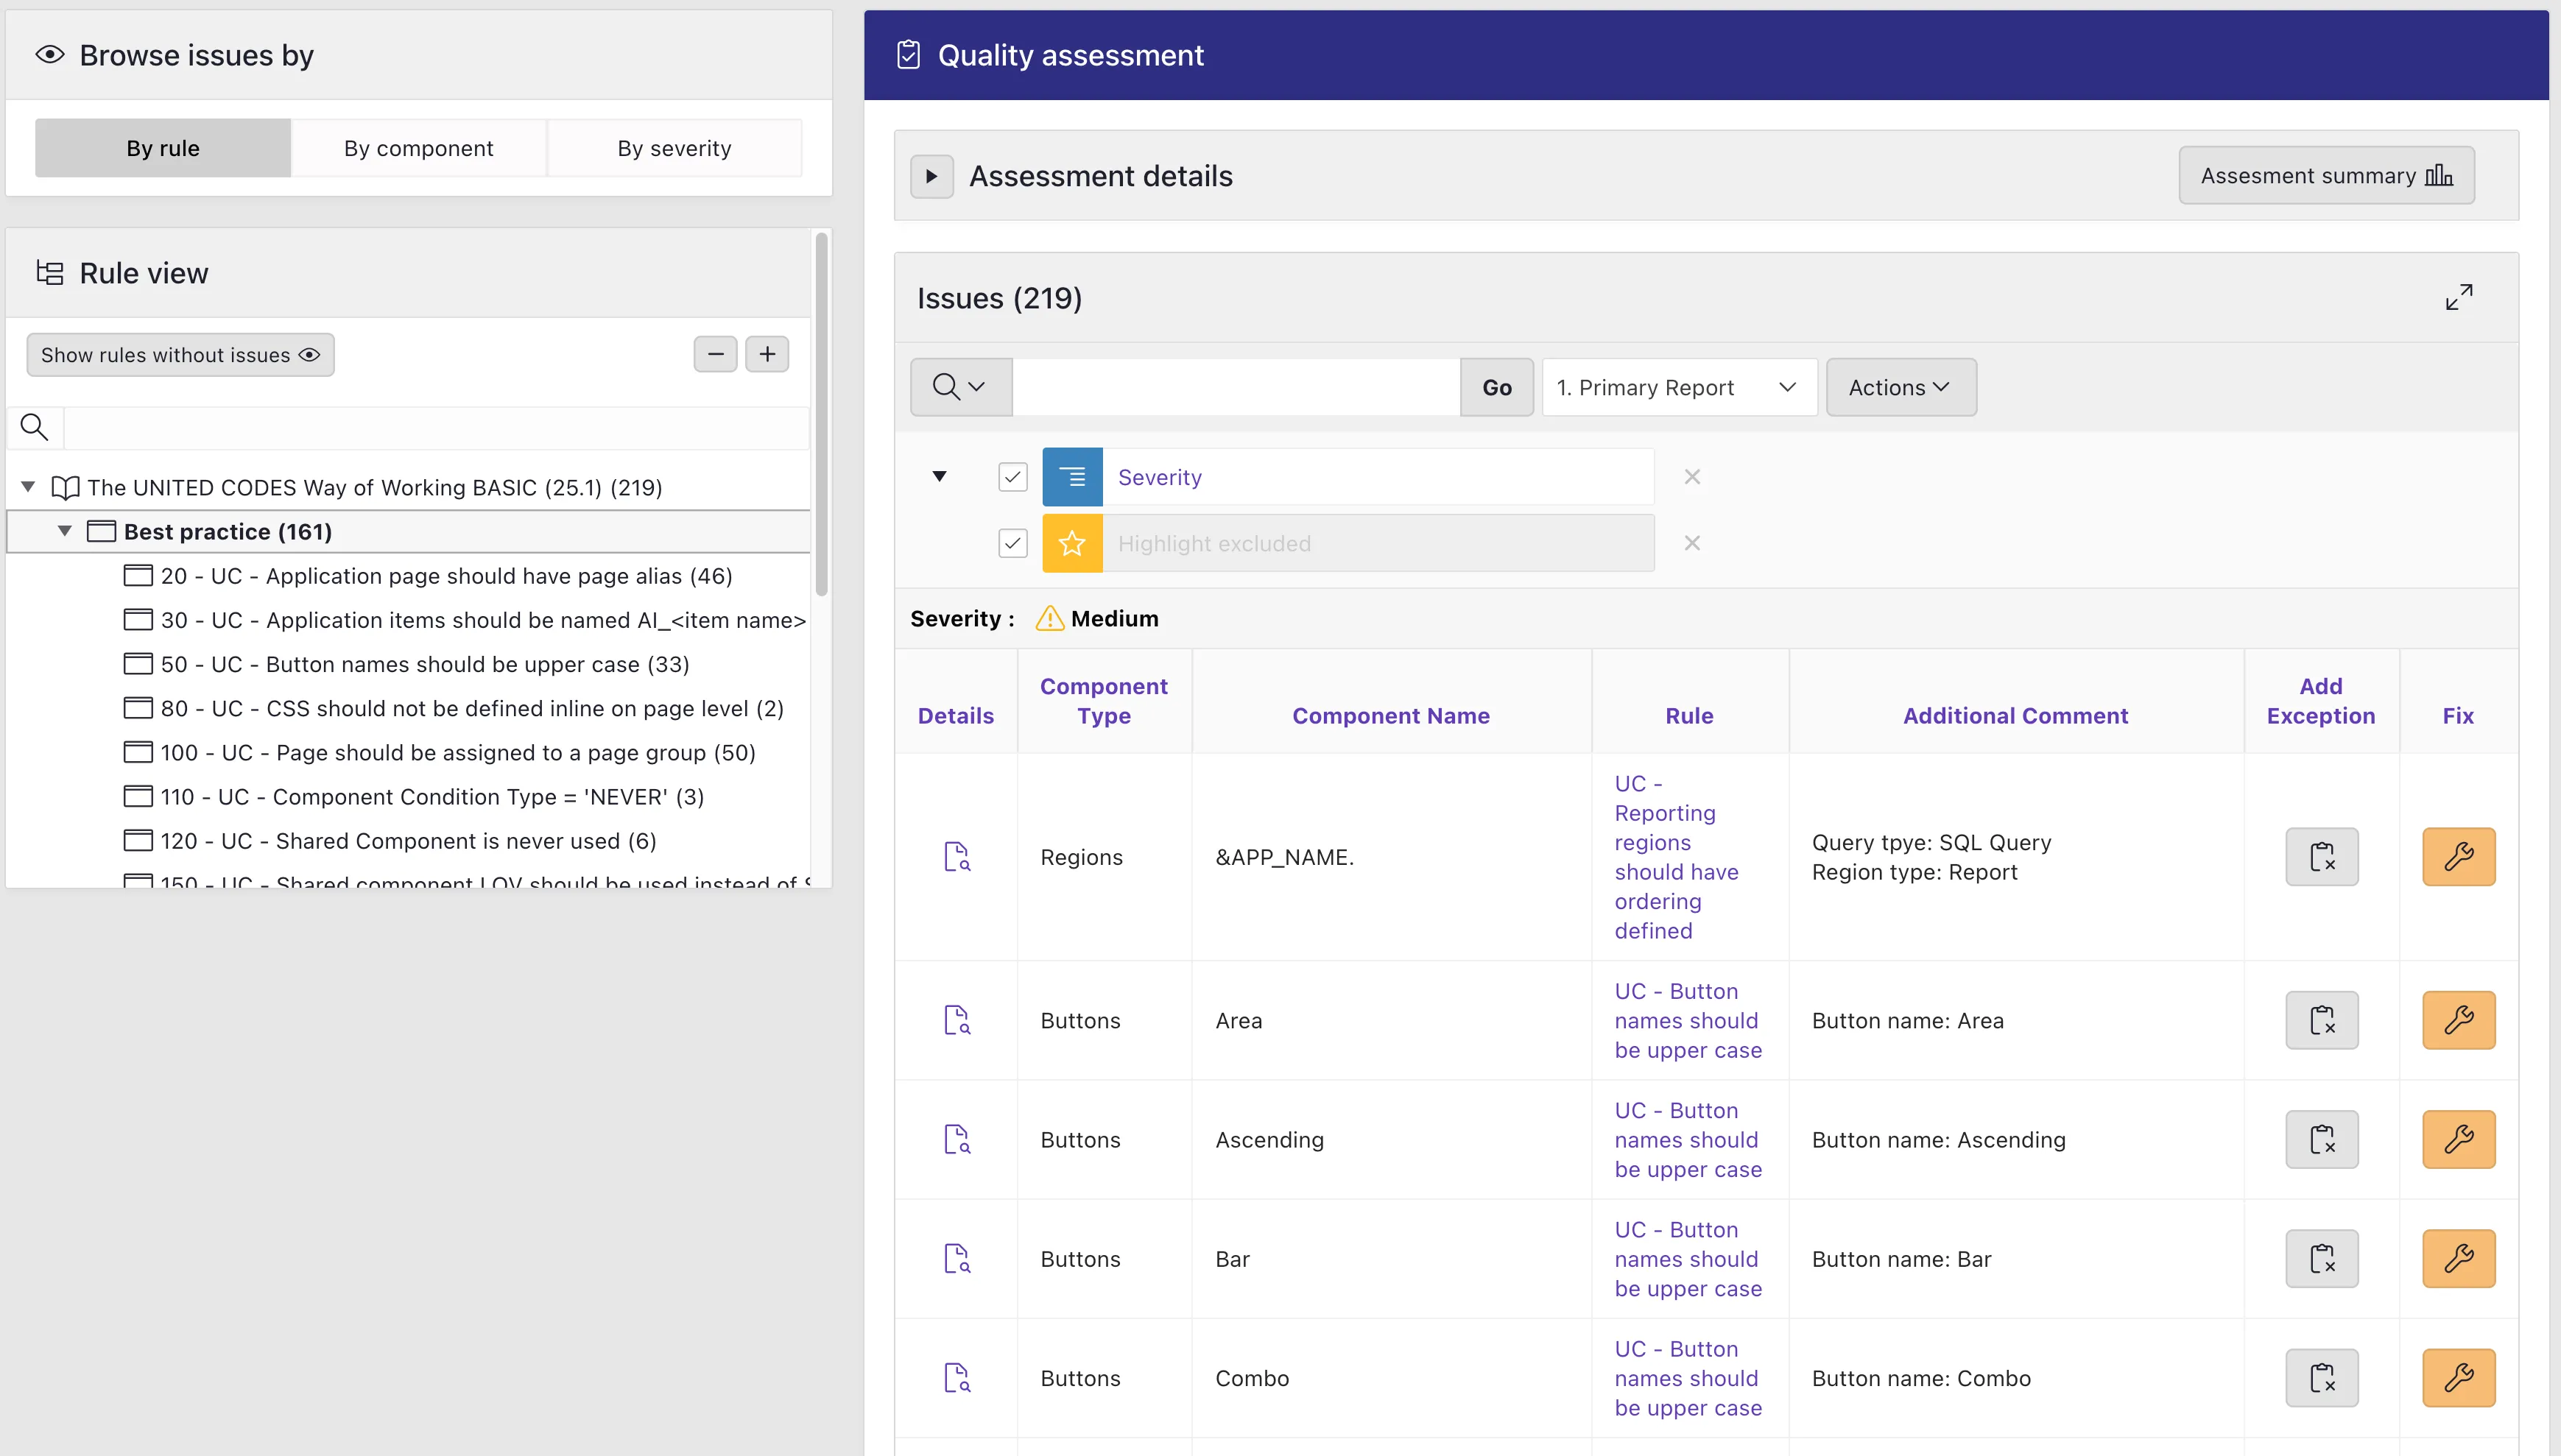Open the Primary Report dropdown
The width and height of the screenshot is (2561, 1456).
tap(1678, 387)
